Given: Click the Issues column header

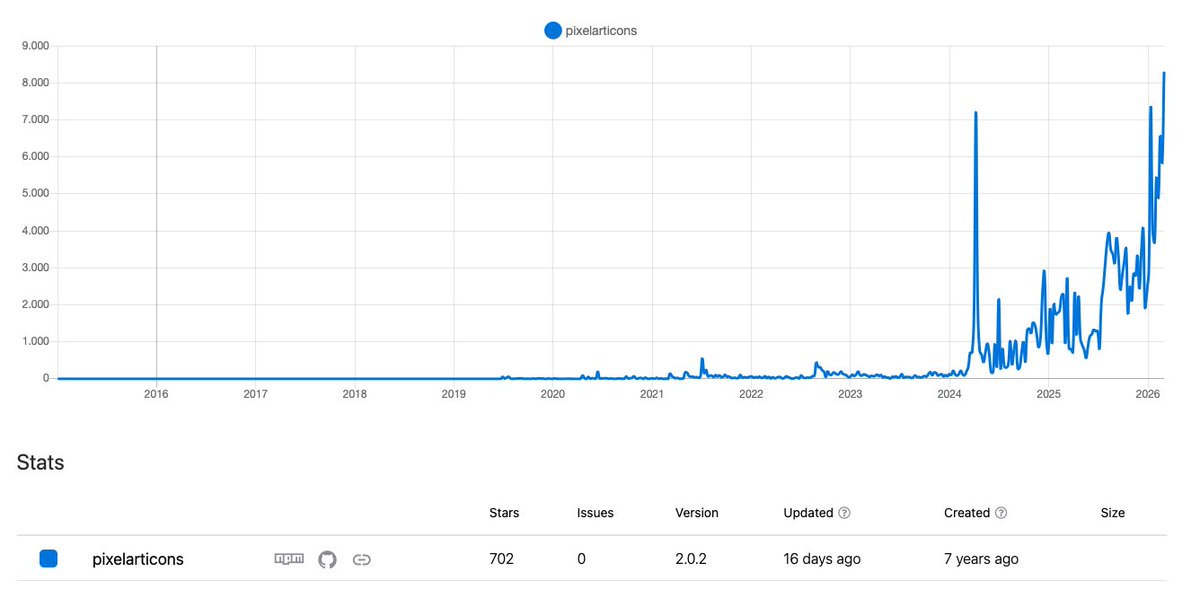Looking at the screenshot, I should coord(595,513).
